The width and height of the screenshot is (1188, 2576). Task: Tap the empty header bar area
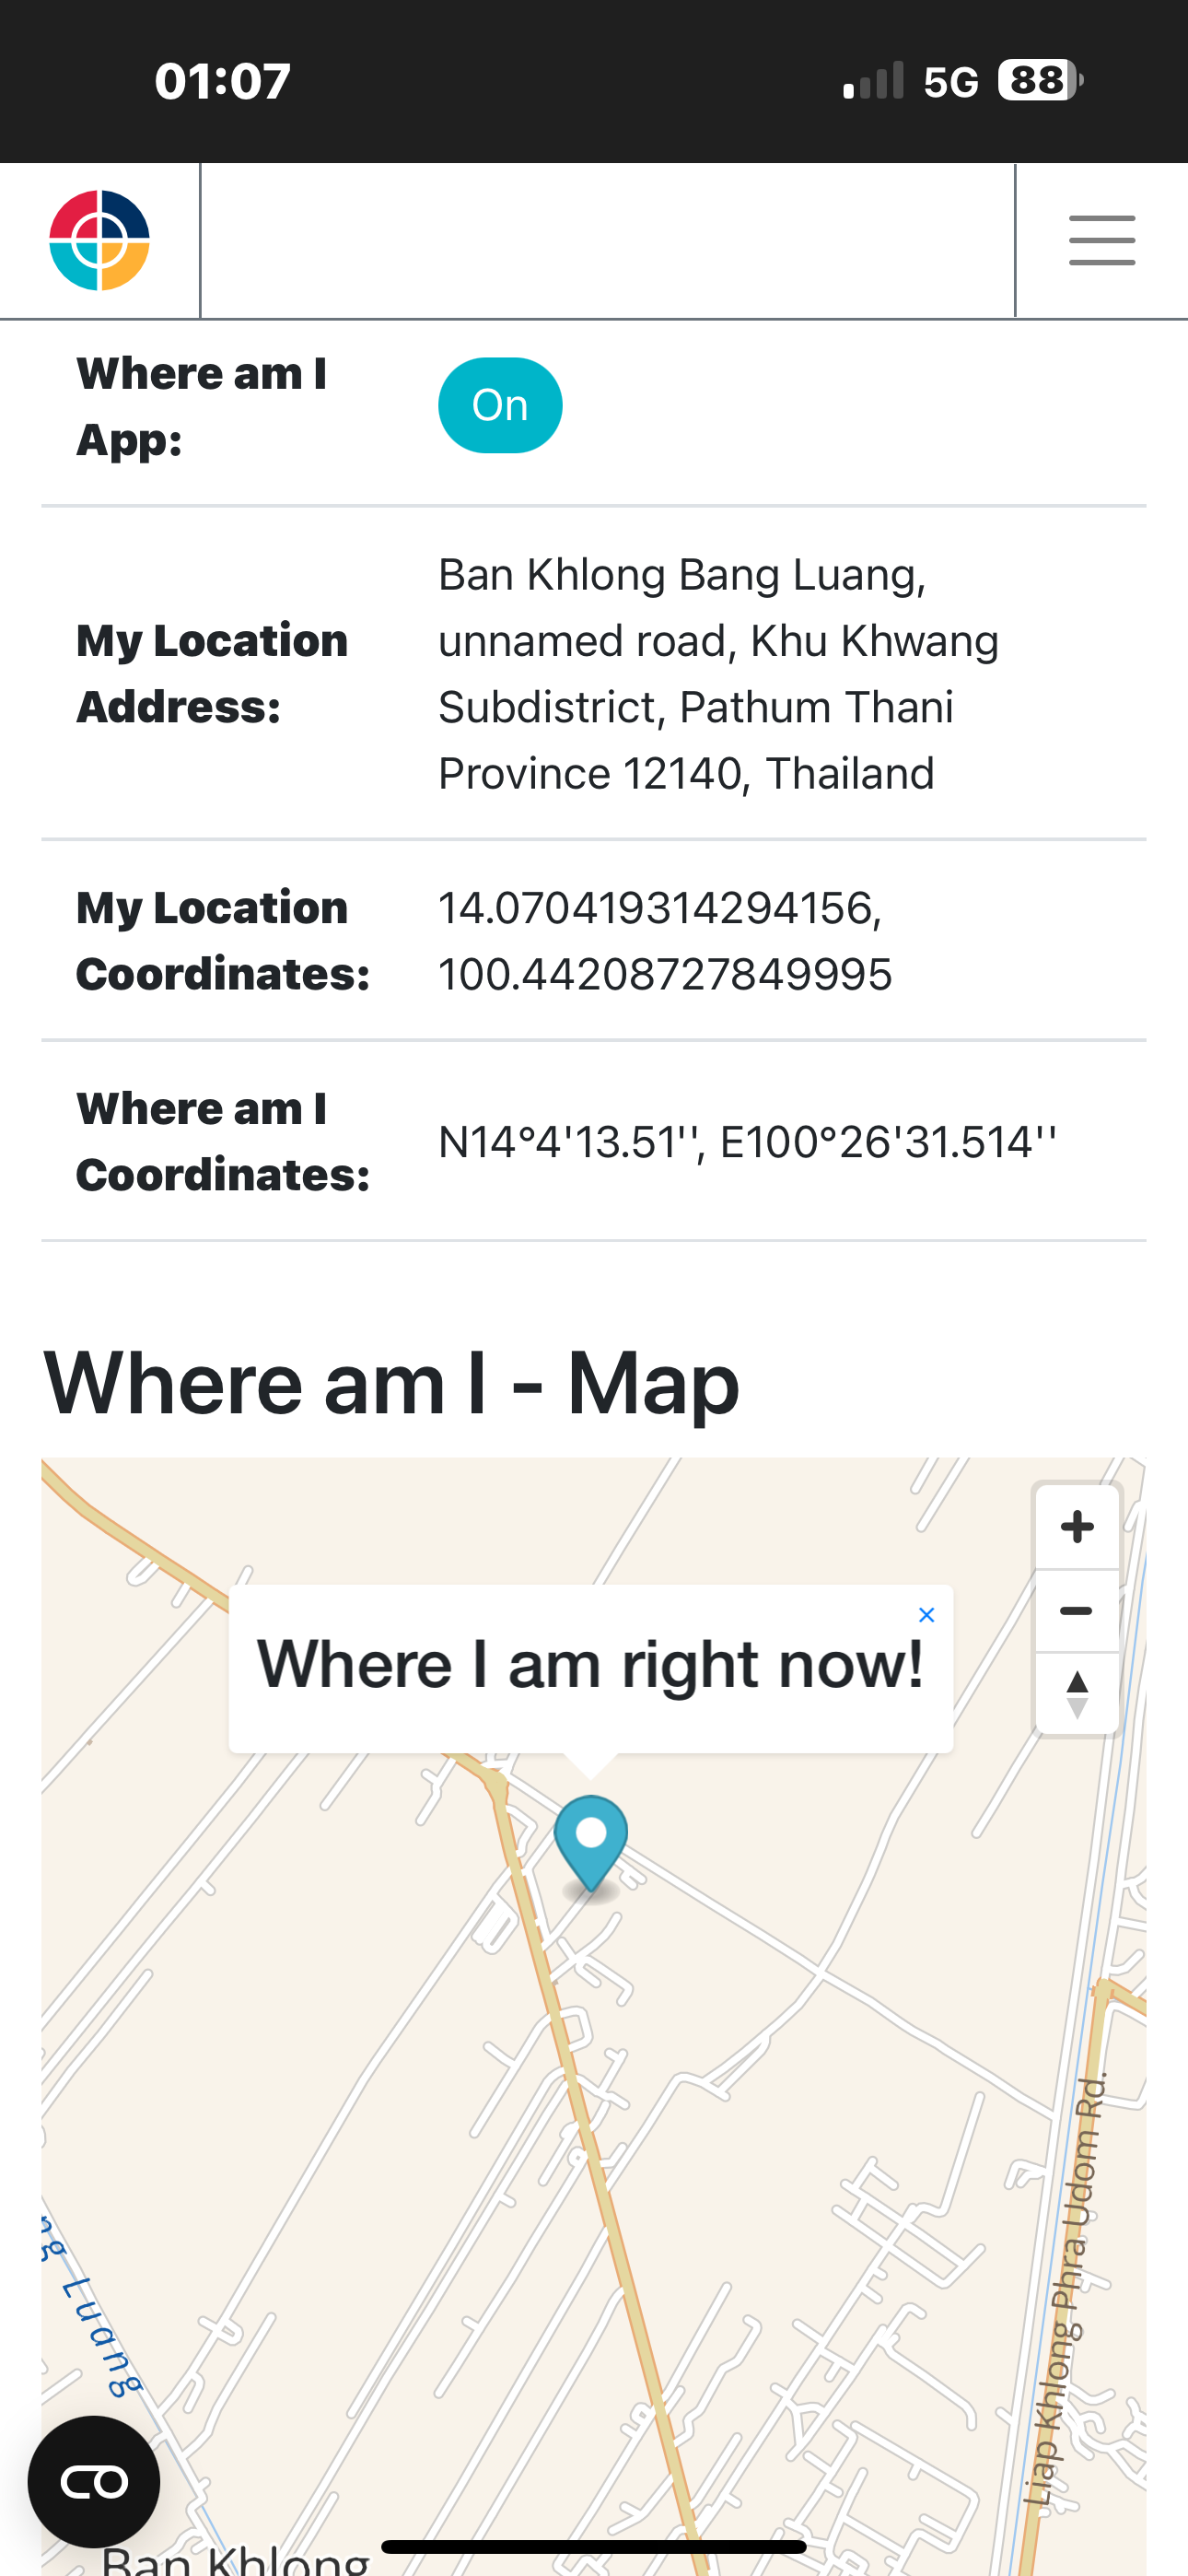coord(607,240)
